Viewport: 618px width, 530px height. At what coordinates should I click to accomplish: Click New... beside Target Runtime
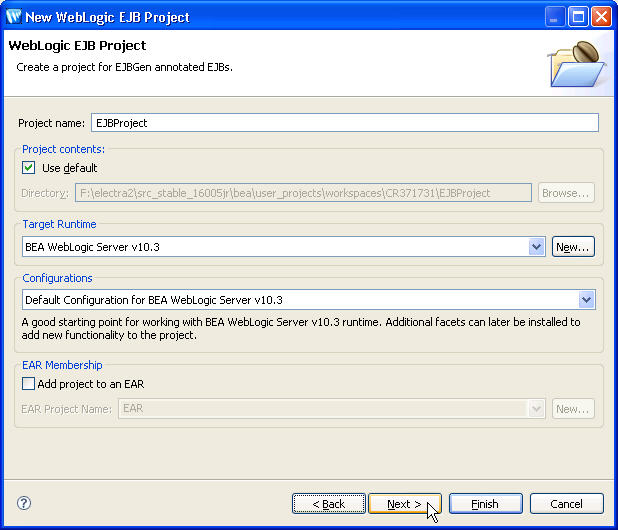coord(573,247)
